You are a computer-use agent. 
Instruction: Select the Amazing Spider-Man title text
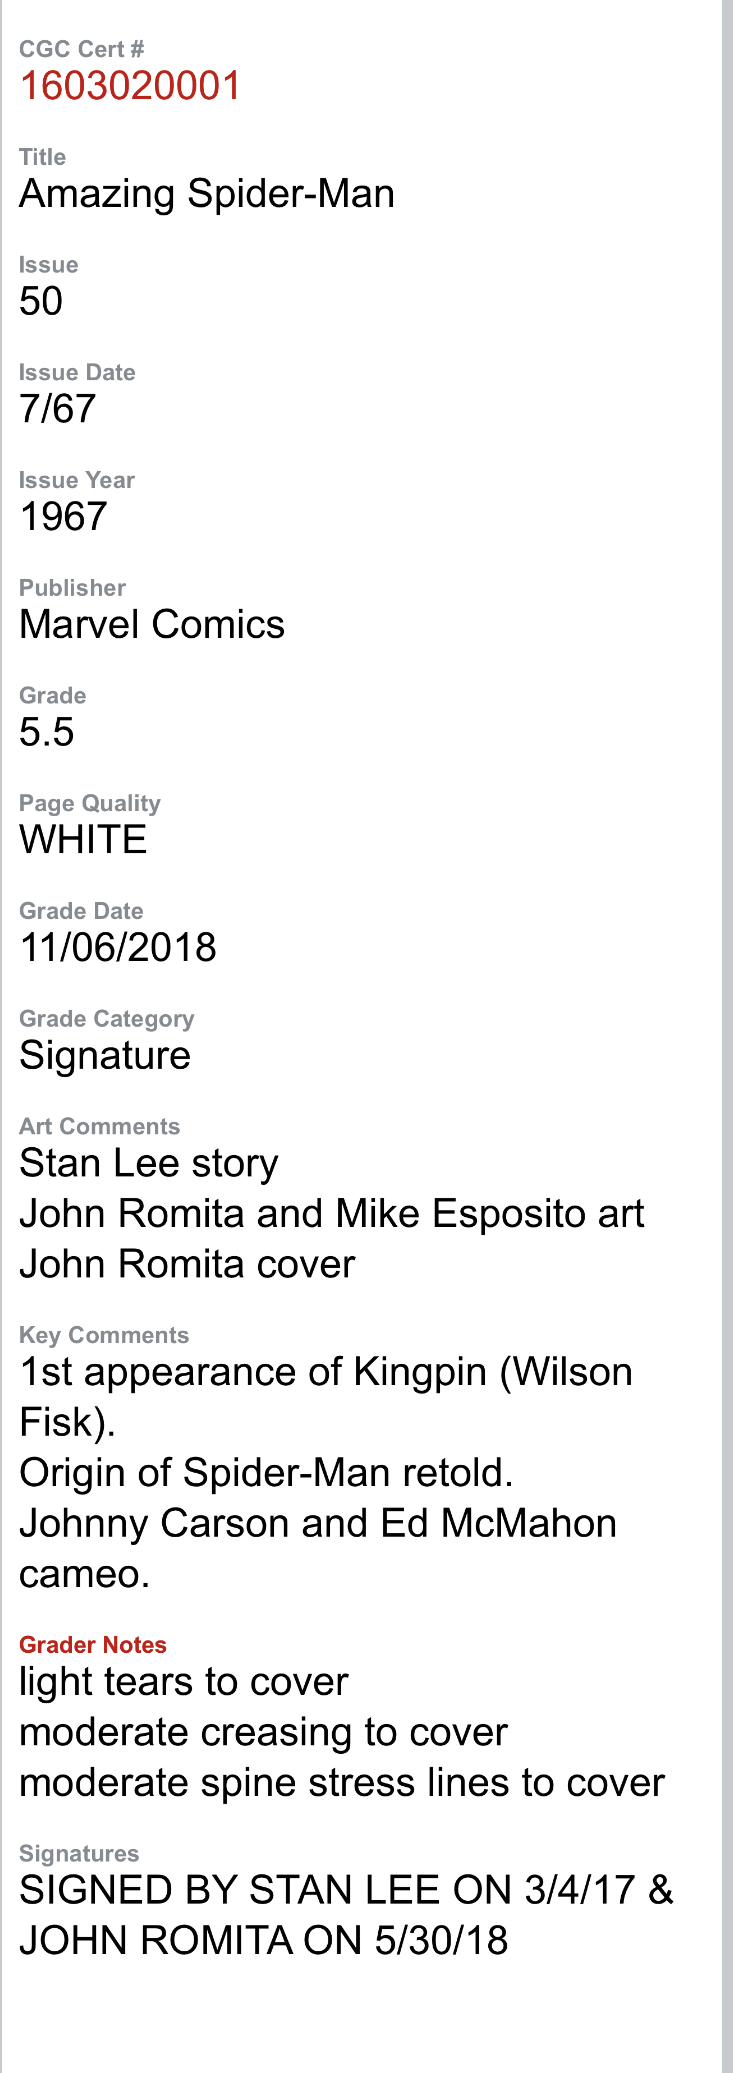click(207, 194)
